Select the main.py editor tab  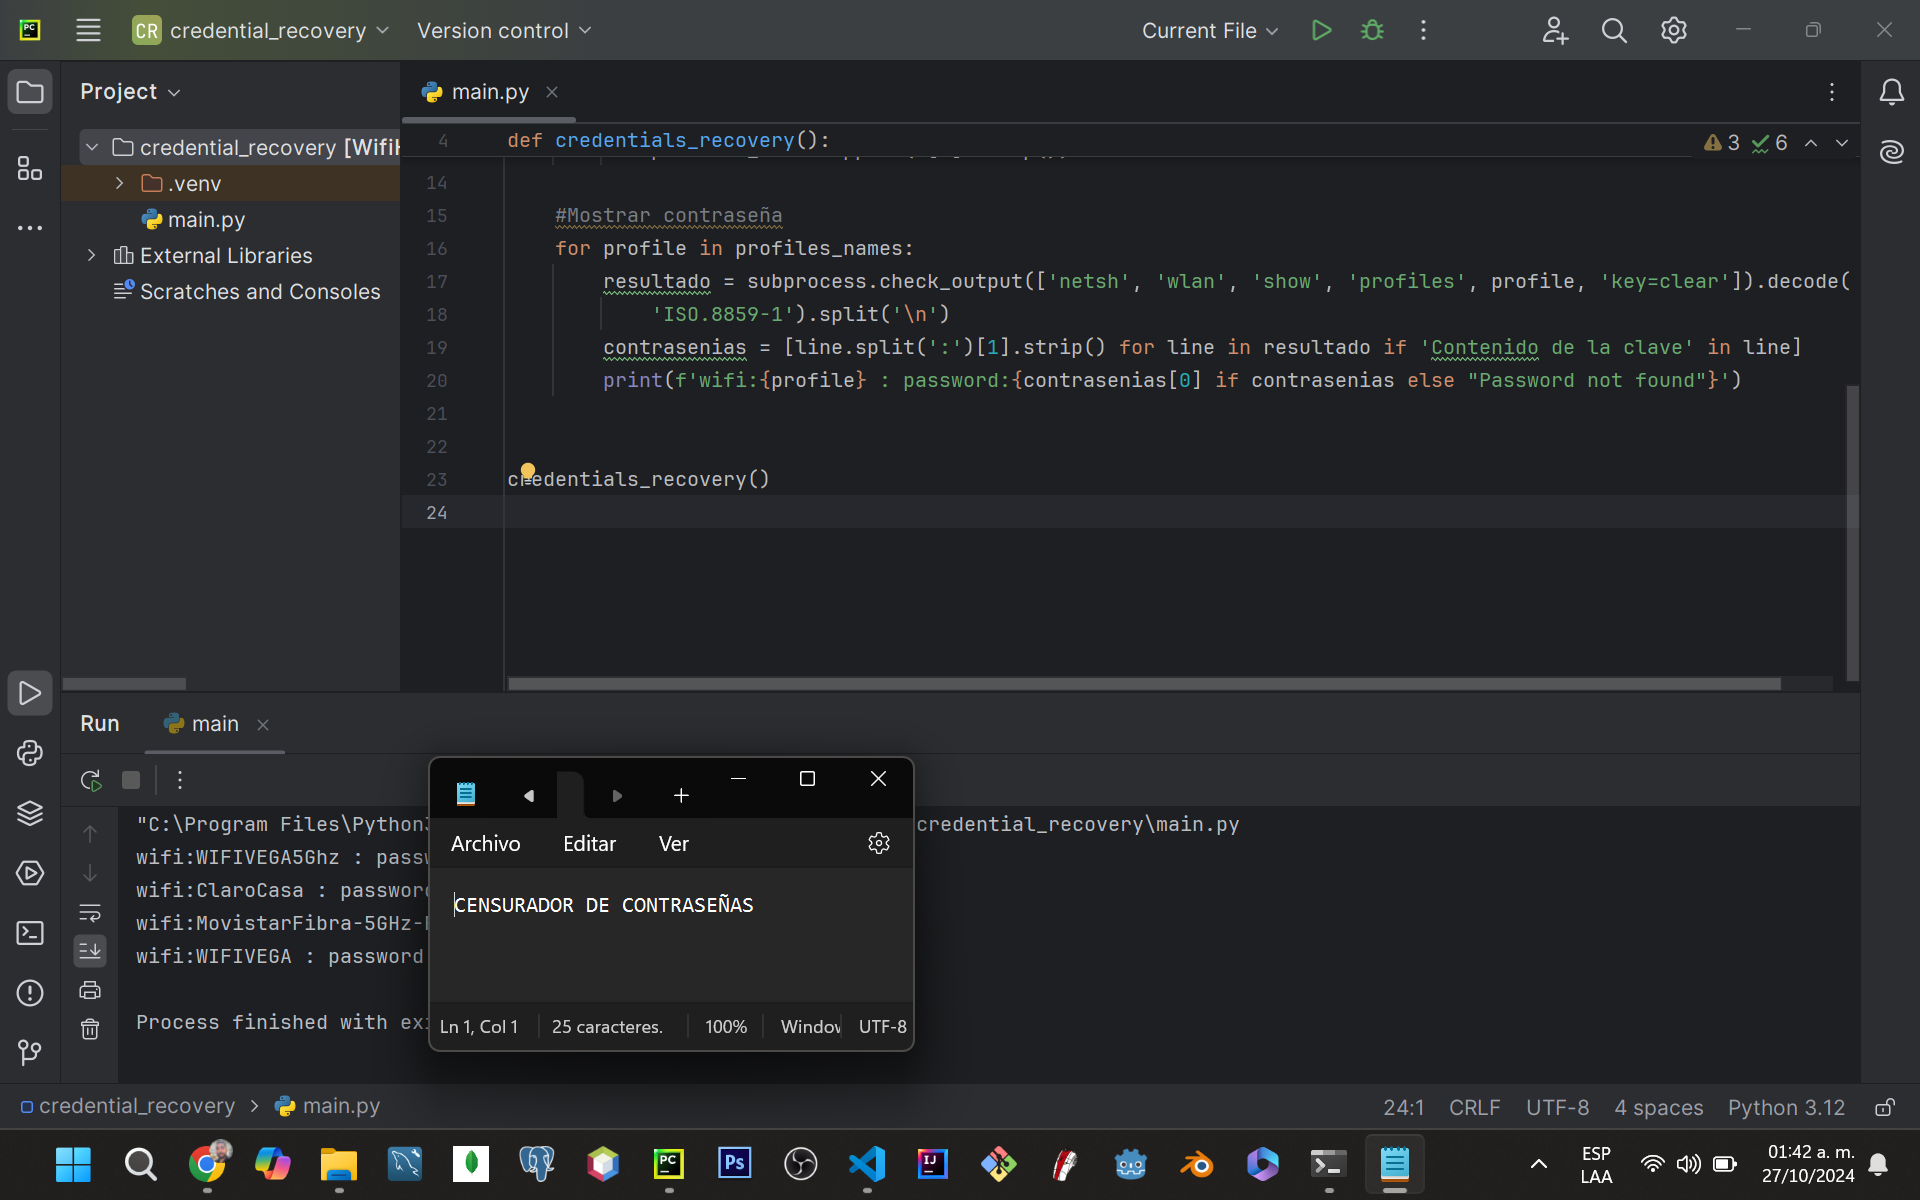489,92
